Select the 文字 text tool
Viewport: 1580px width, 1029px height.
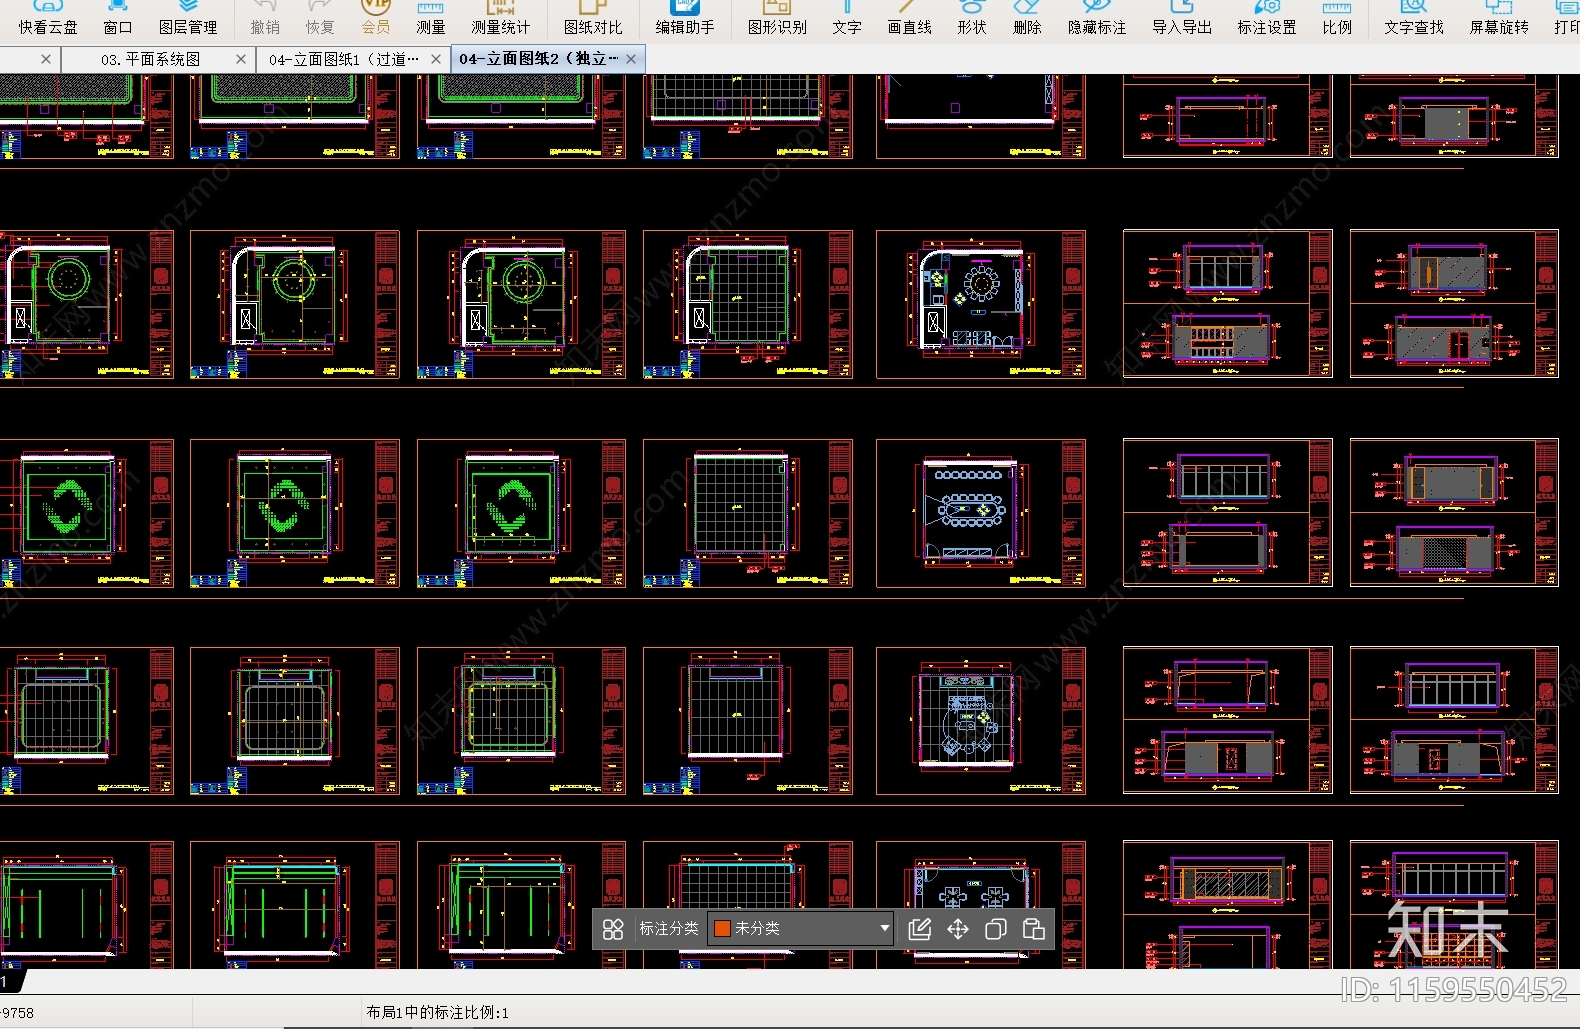pos(847,18)
